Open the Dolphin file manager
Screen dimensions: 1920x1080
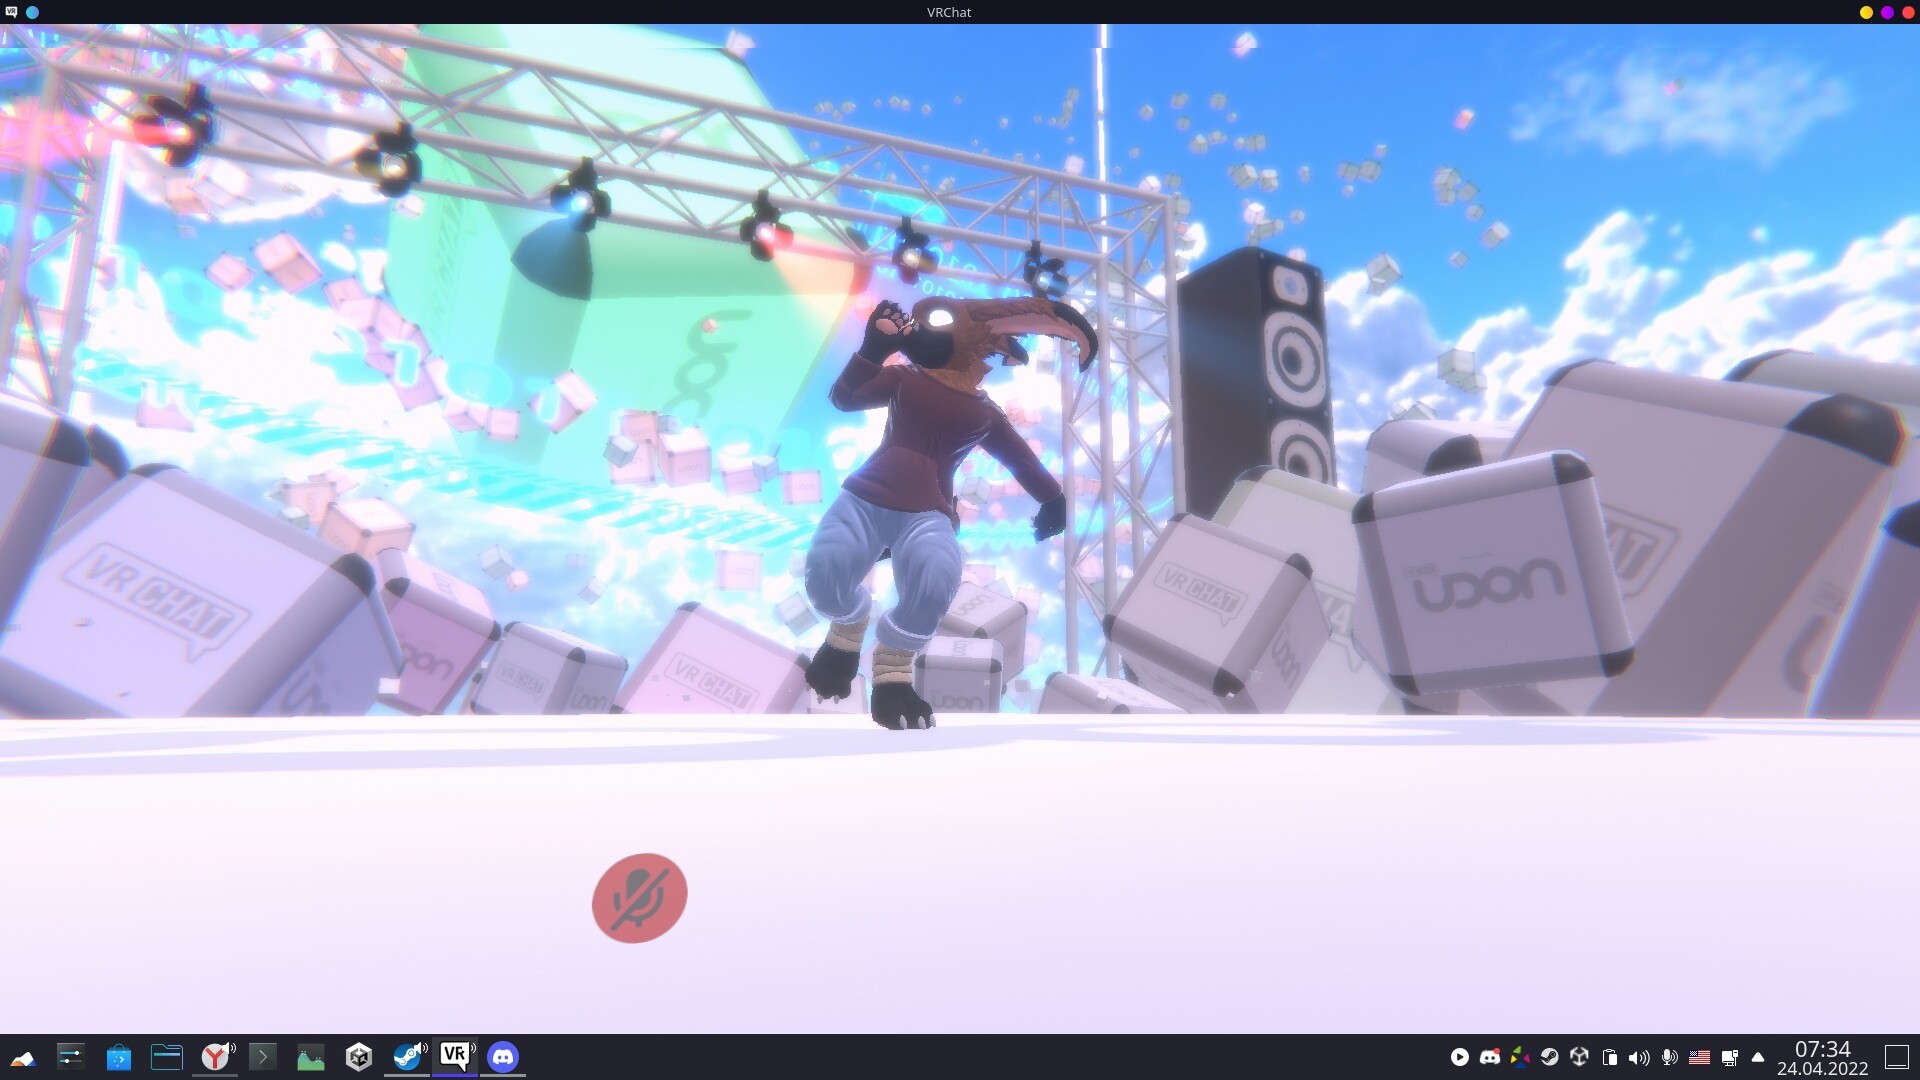point(166,1056)
